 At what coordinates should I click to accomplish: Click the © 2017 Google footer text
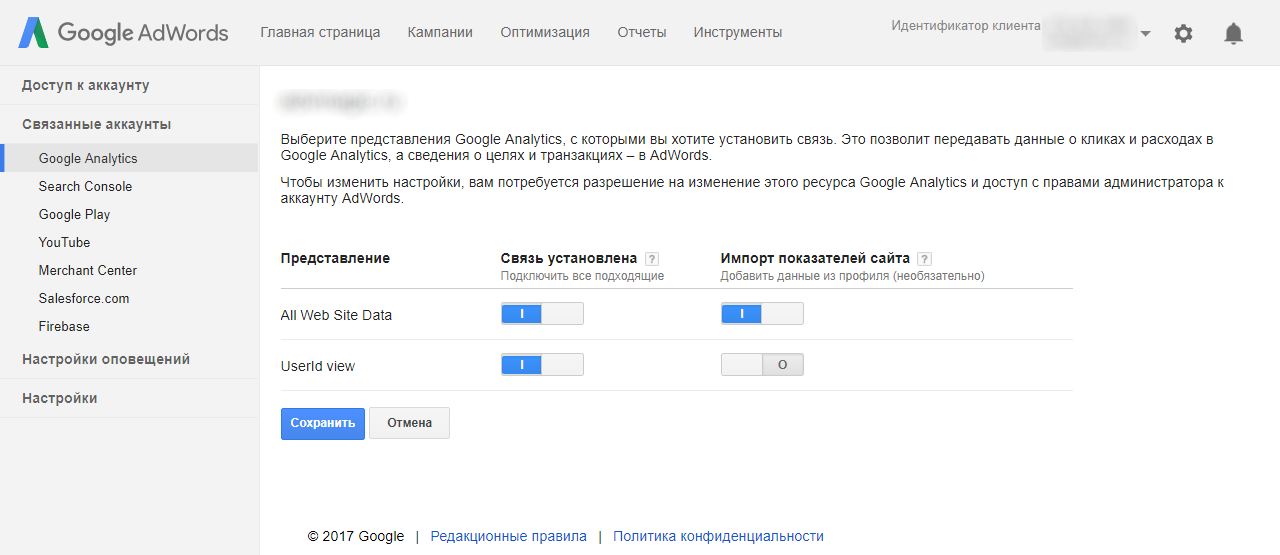pyautogui.click(x=356, y=536)
